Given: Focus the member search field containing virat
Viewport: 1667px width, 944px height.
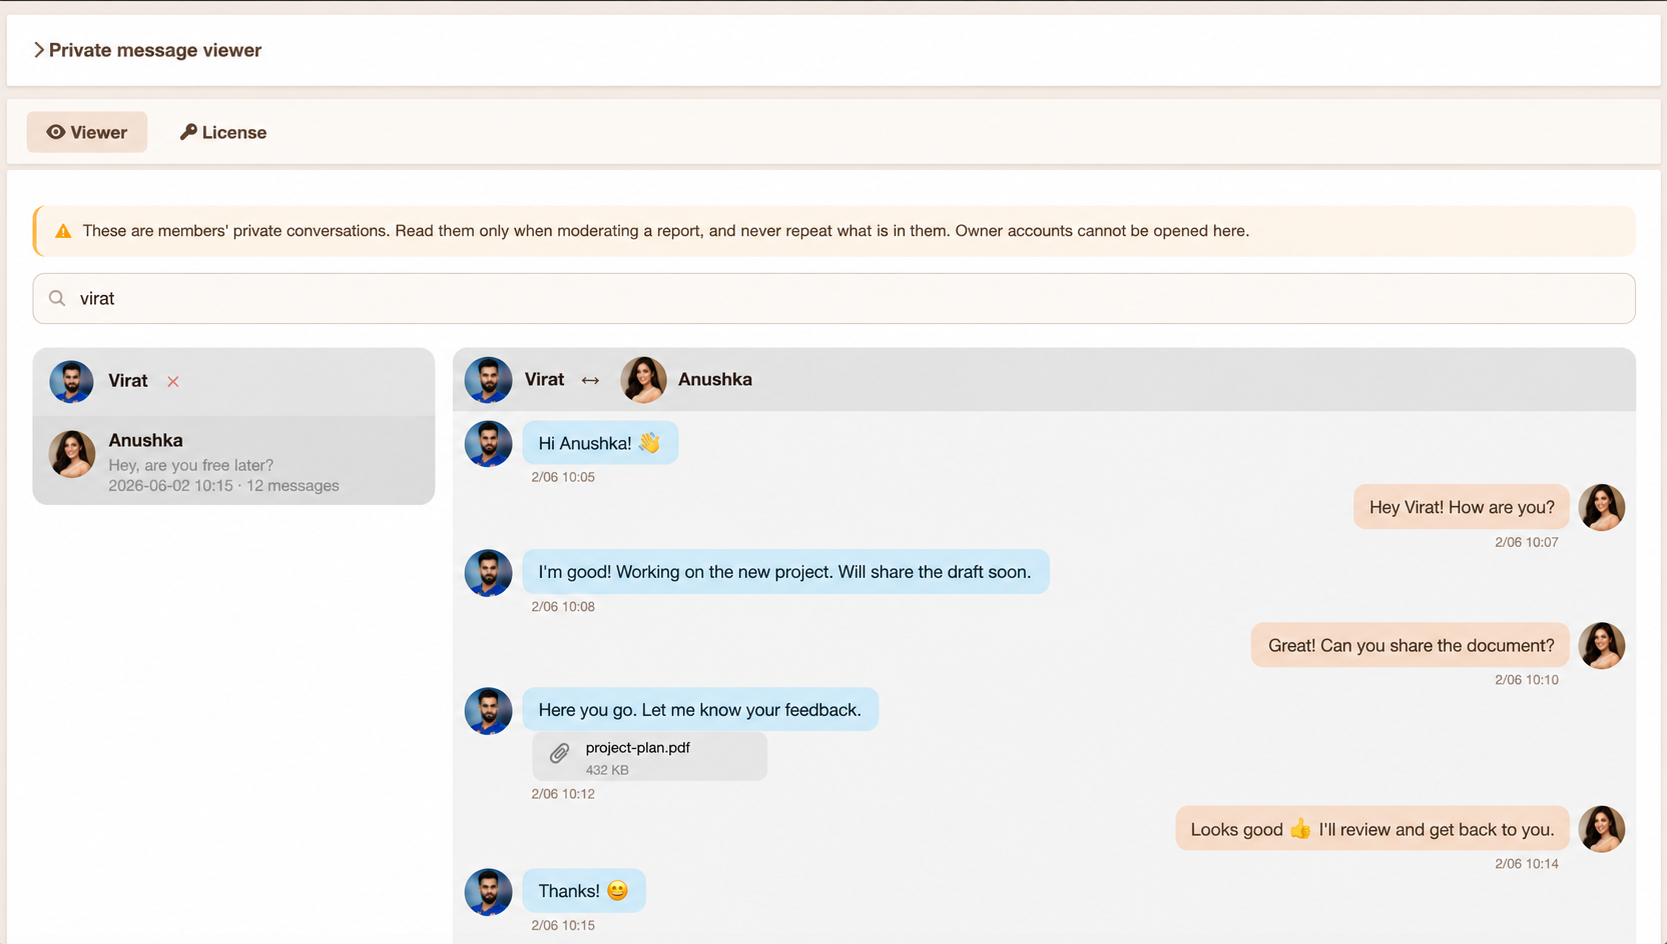Looking at the screenshot, I should click(834, 298).
